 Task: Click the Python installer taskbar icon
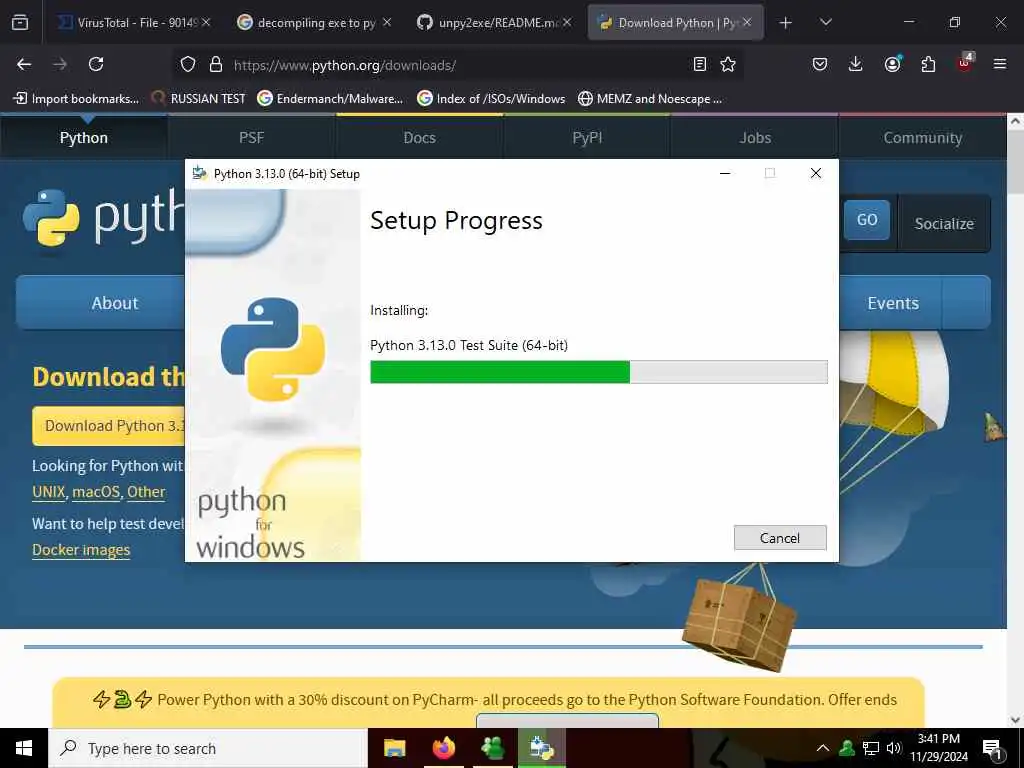coord(542,748)
